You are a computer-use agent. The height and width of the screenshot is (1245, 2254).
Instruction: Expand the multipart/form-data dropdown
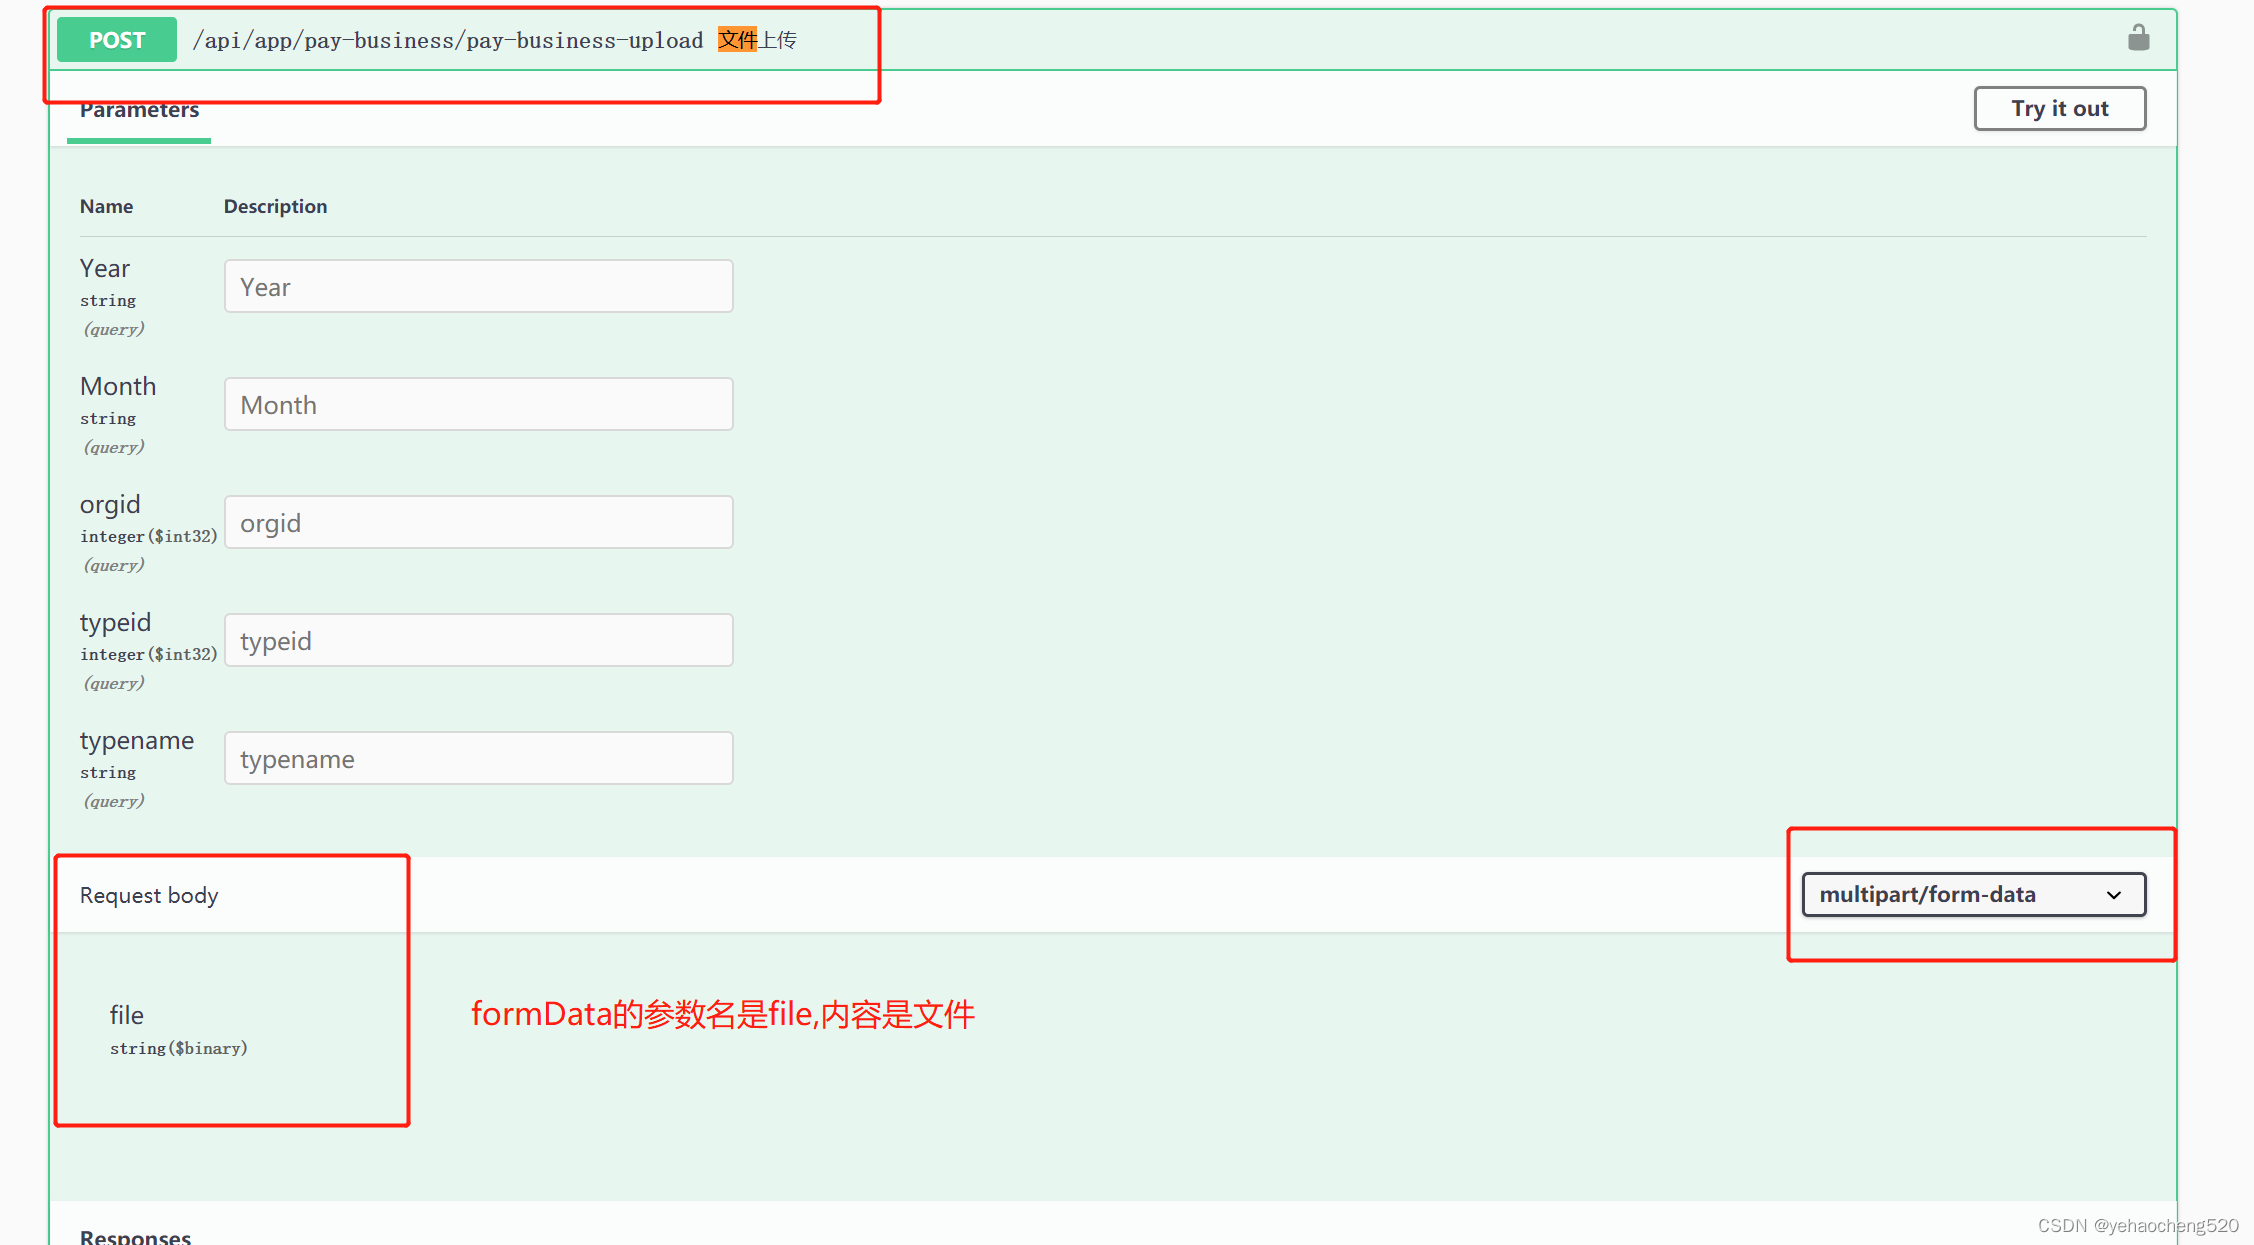click(1973, 894)
